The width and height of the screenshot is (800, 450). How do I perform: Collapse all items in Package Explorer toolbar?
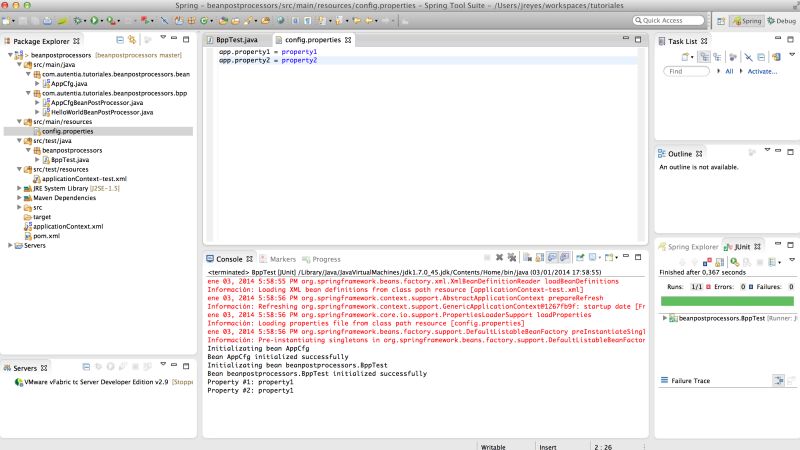(x=120, y=40)
